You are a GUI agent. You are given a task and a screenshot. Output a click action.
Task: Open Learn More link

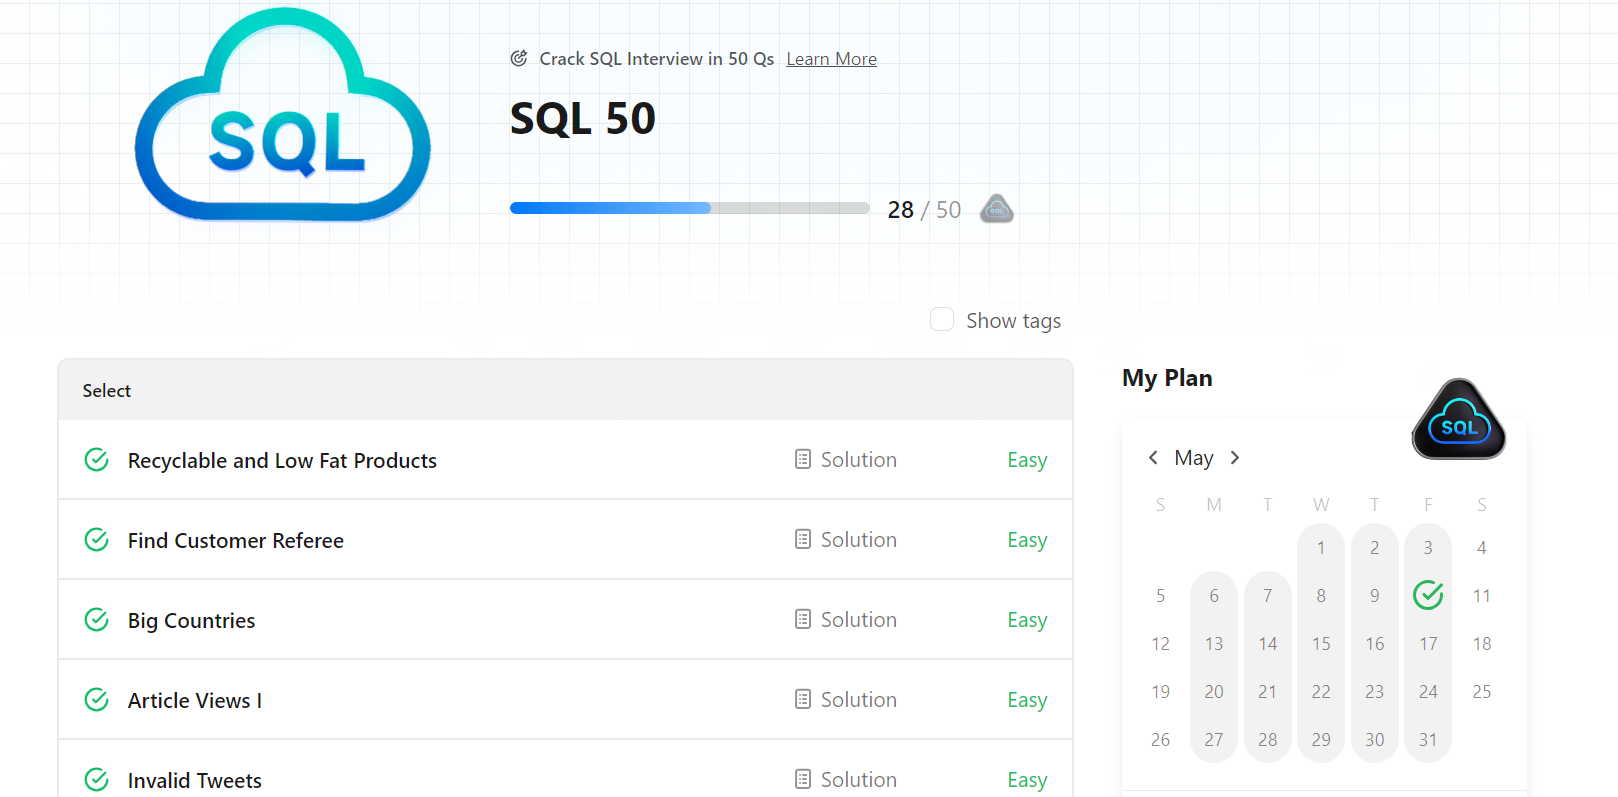coord(831,59)
